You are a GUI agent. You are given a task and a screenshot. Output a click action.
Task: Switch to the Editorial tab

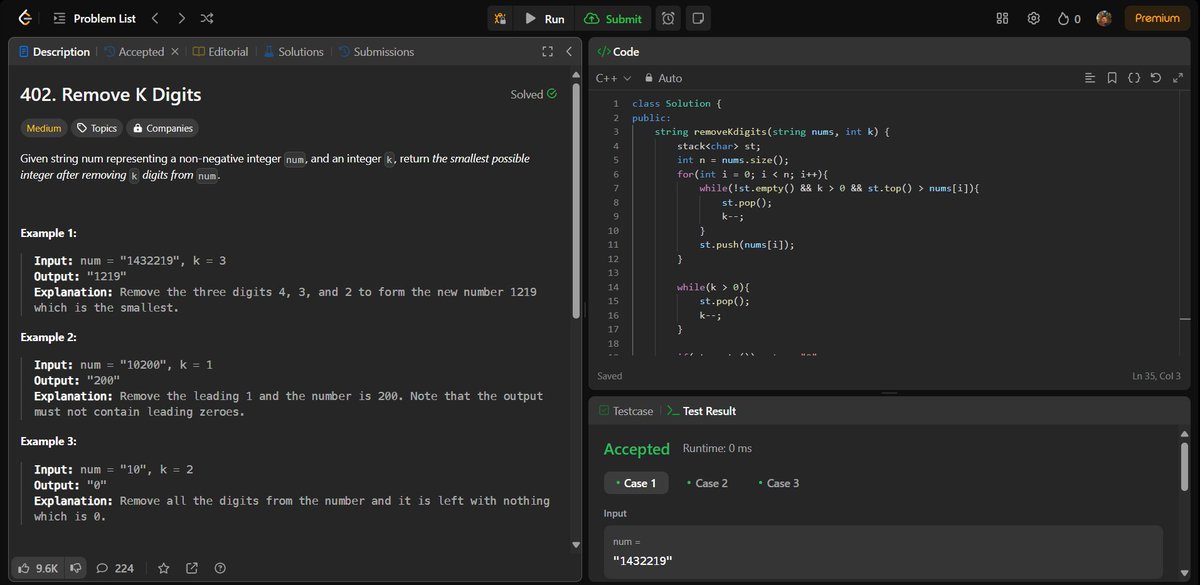[x=220, y=52]
